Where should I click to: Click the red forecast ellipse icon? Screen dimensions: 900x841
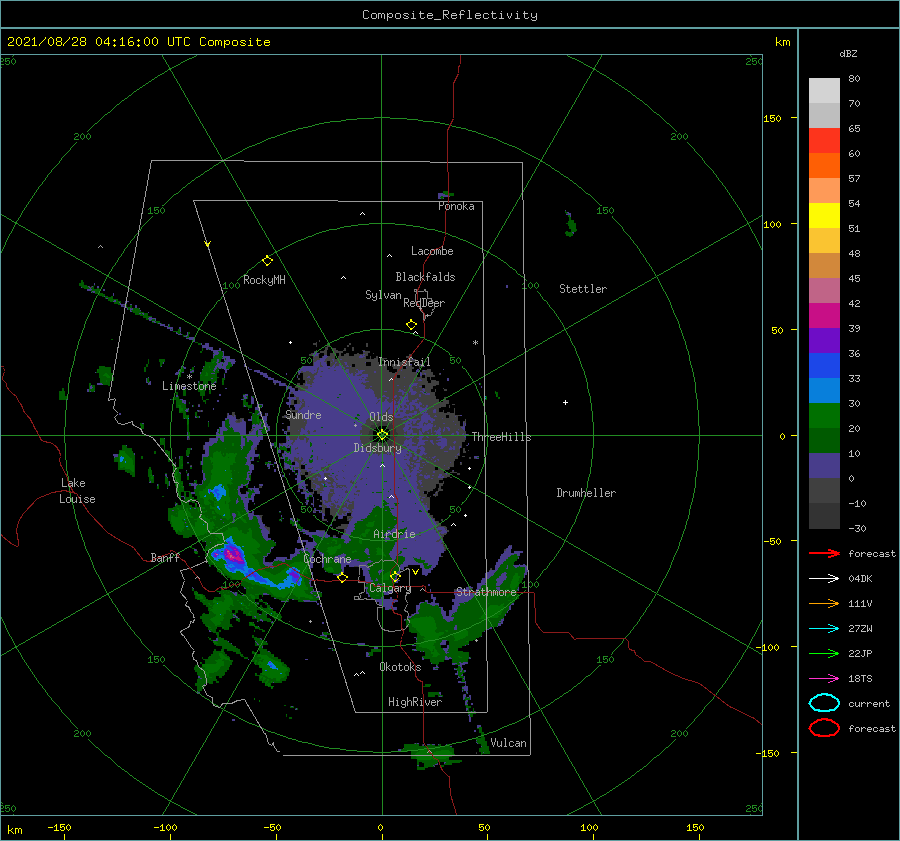pyautogui.click(x=824, y=728)
